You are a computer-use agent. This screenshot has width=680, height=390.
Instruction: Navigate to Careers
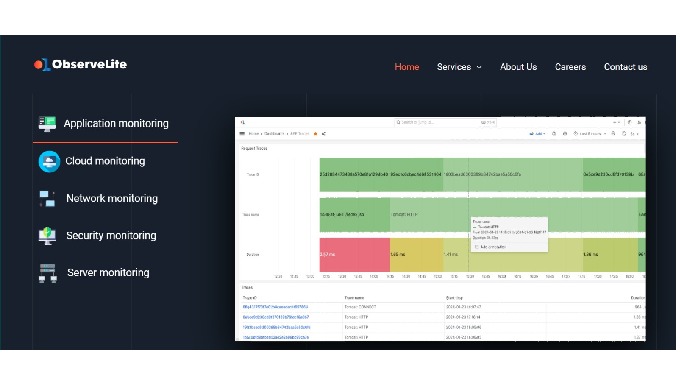point(570,67)
